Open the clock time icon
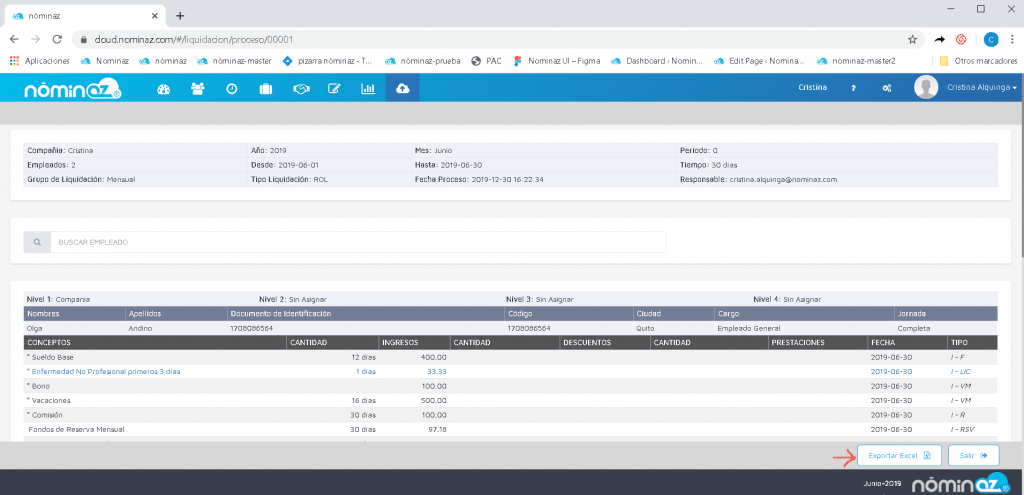 (231, 89)
